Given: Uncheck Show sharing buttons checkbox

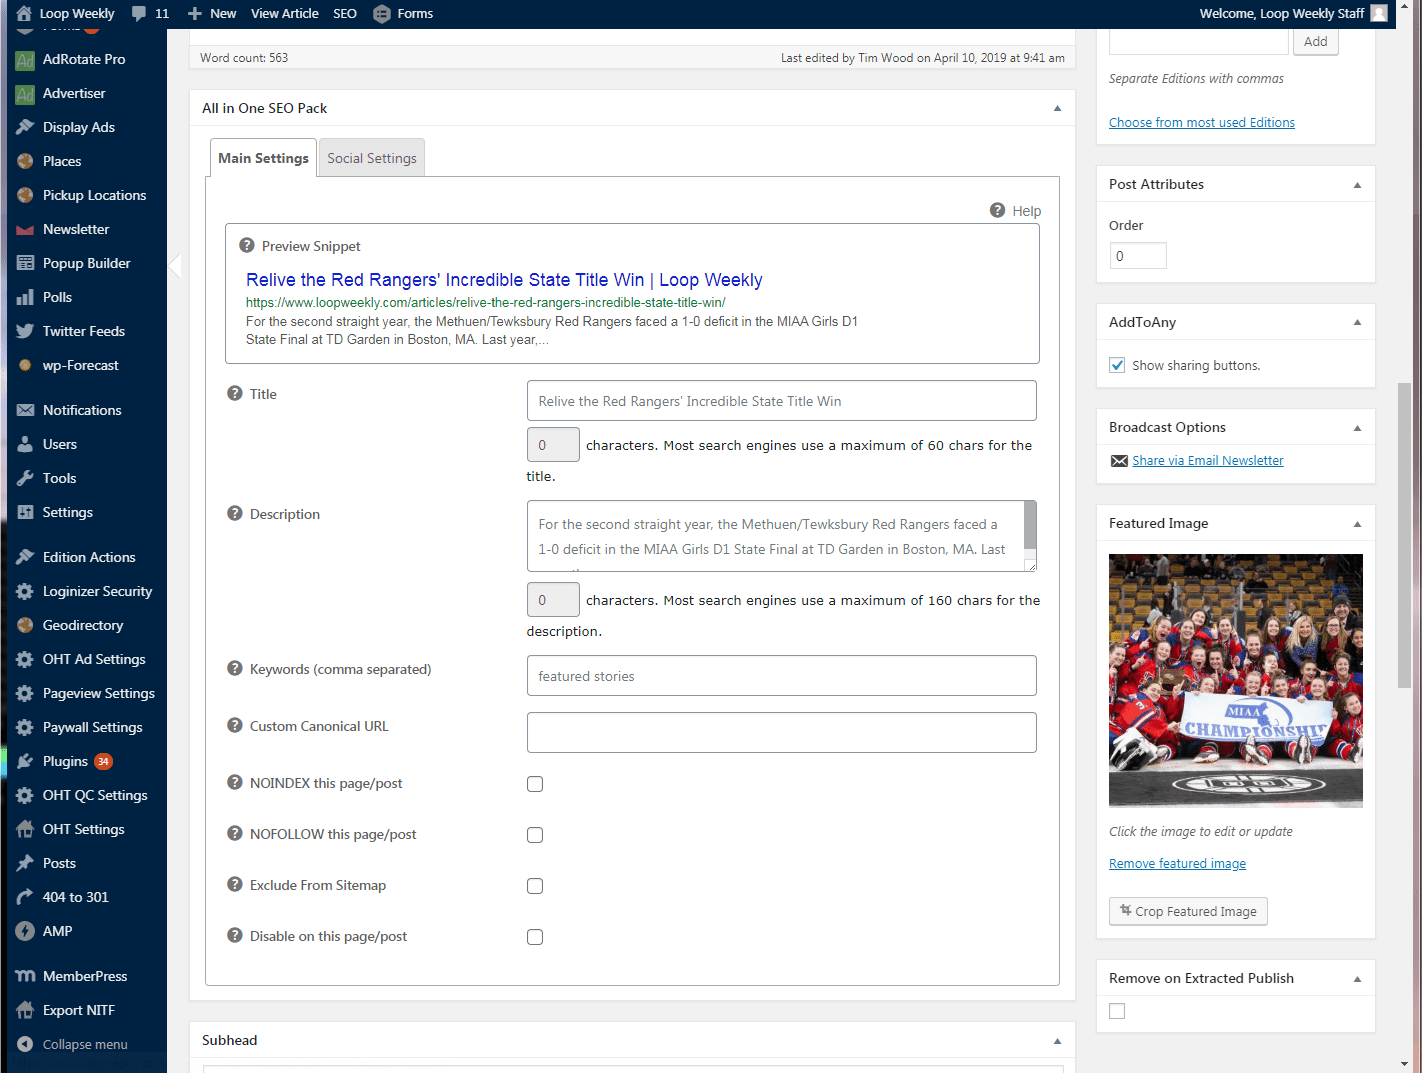Looking at the screenshot, I should point(1117,365).
